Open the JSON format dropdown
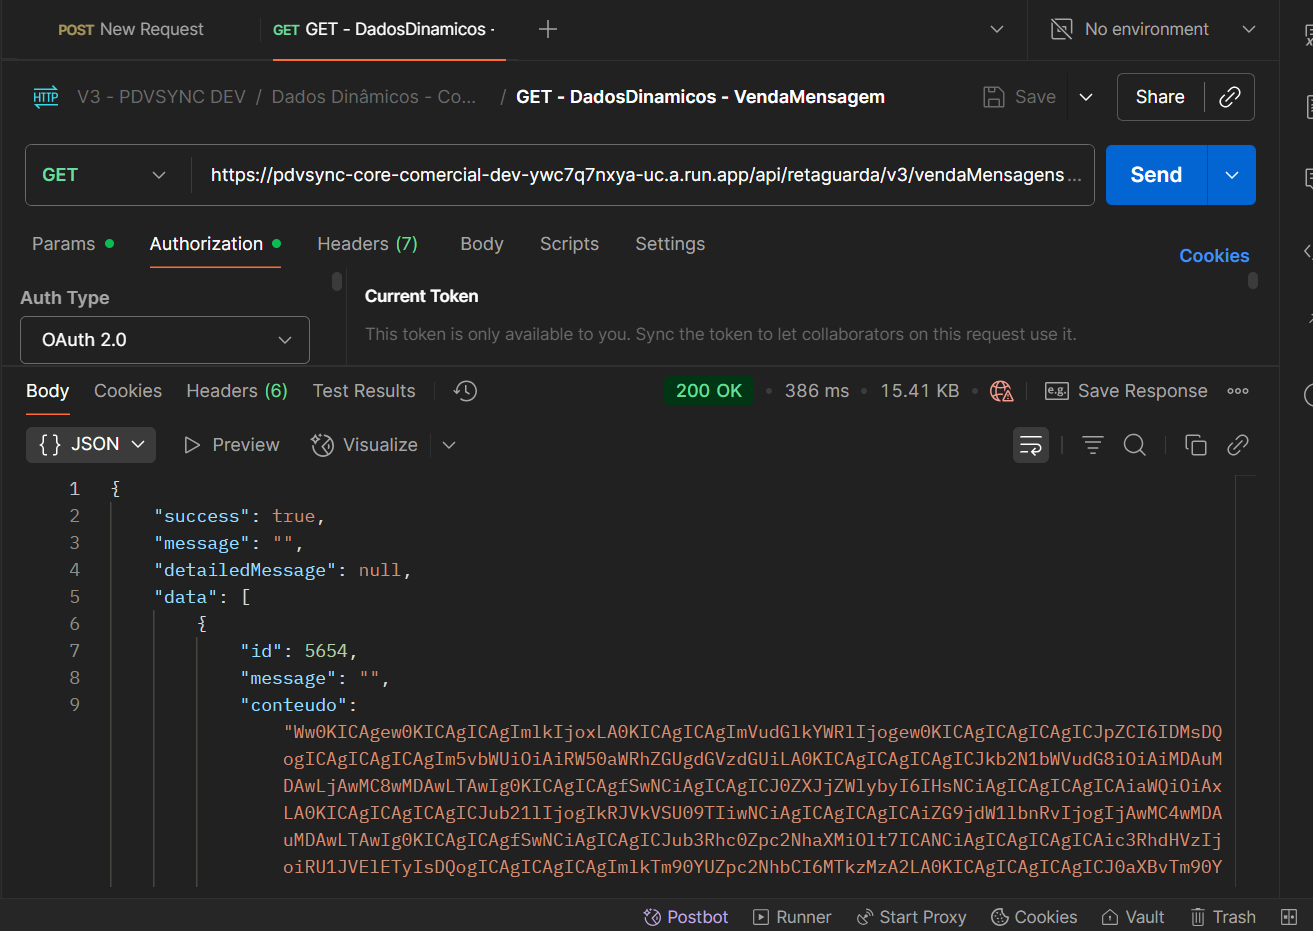1313x931 pixels. (91, 444)
